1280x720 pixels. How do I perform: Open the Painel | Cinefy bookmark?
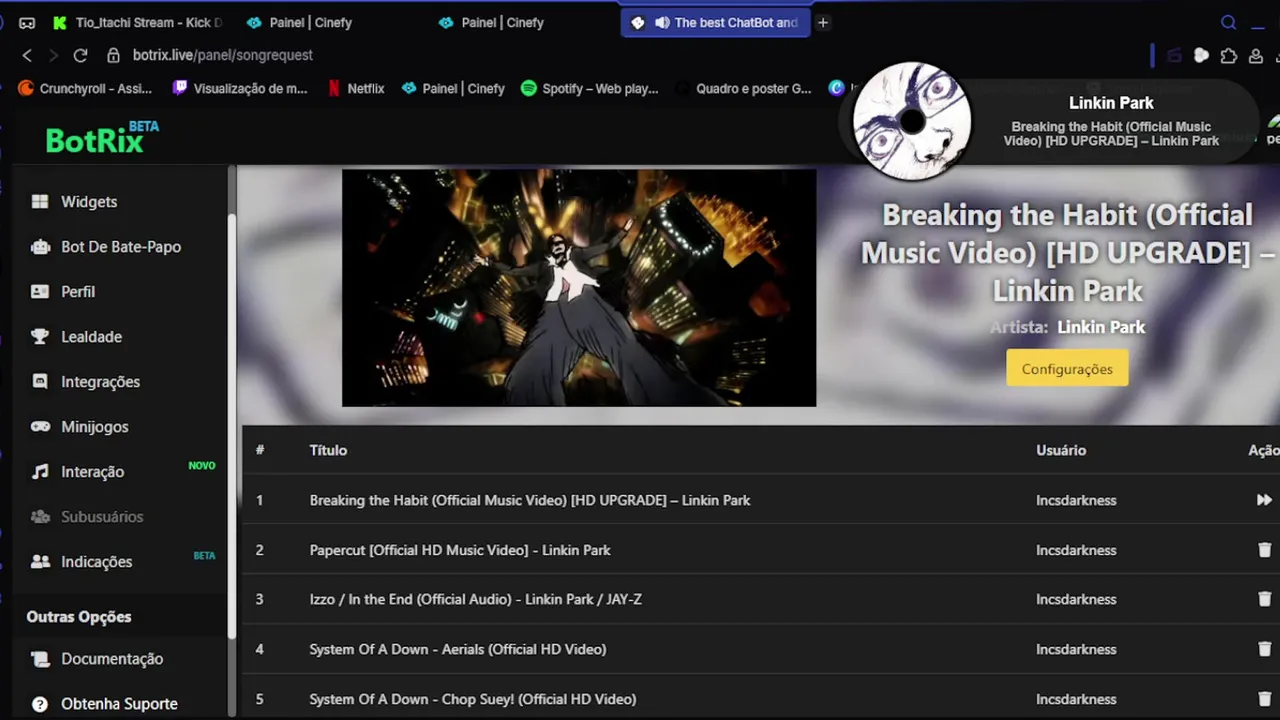pos(453,88)
